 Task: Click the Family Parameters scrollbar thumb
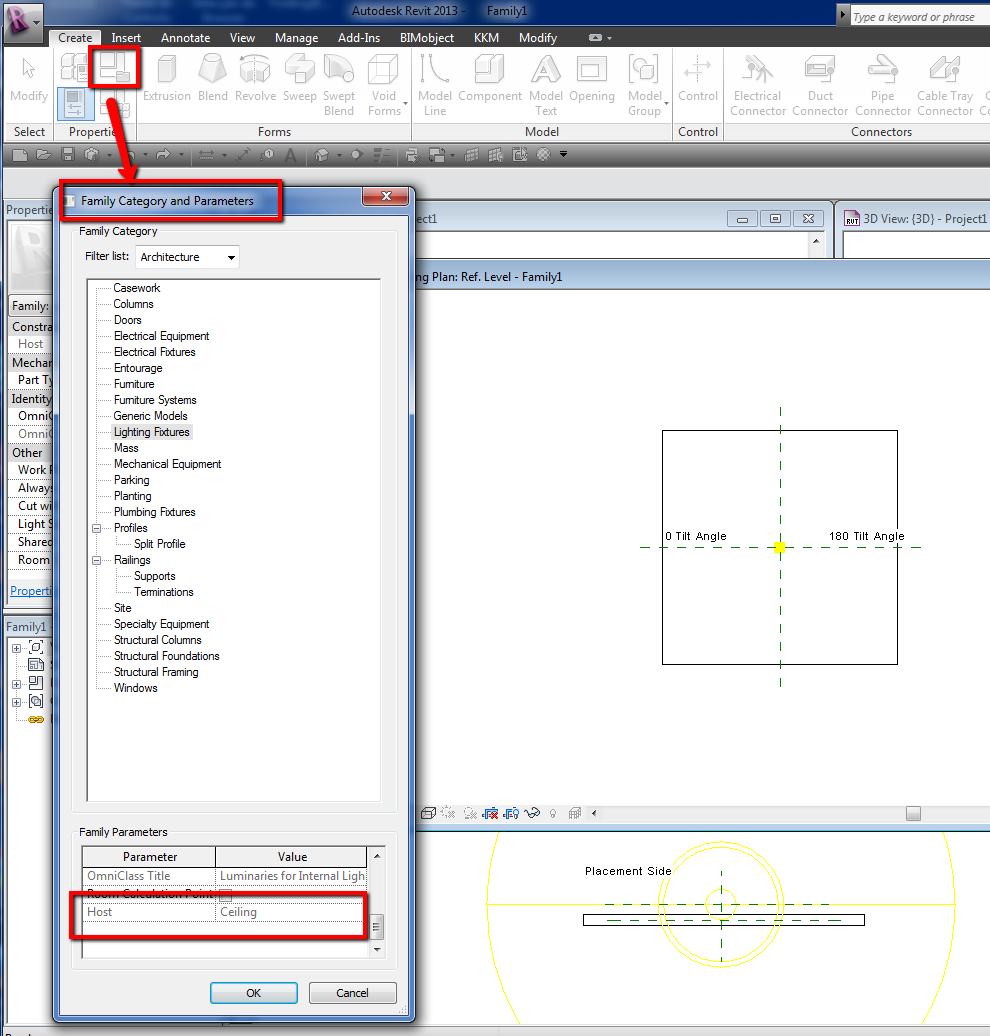point(376,926)
